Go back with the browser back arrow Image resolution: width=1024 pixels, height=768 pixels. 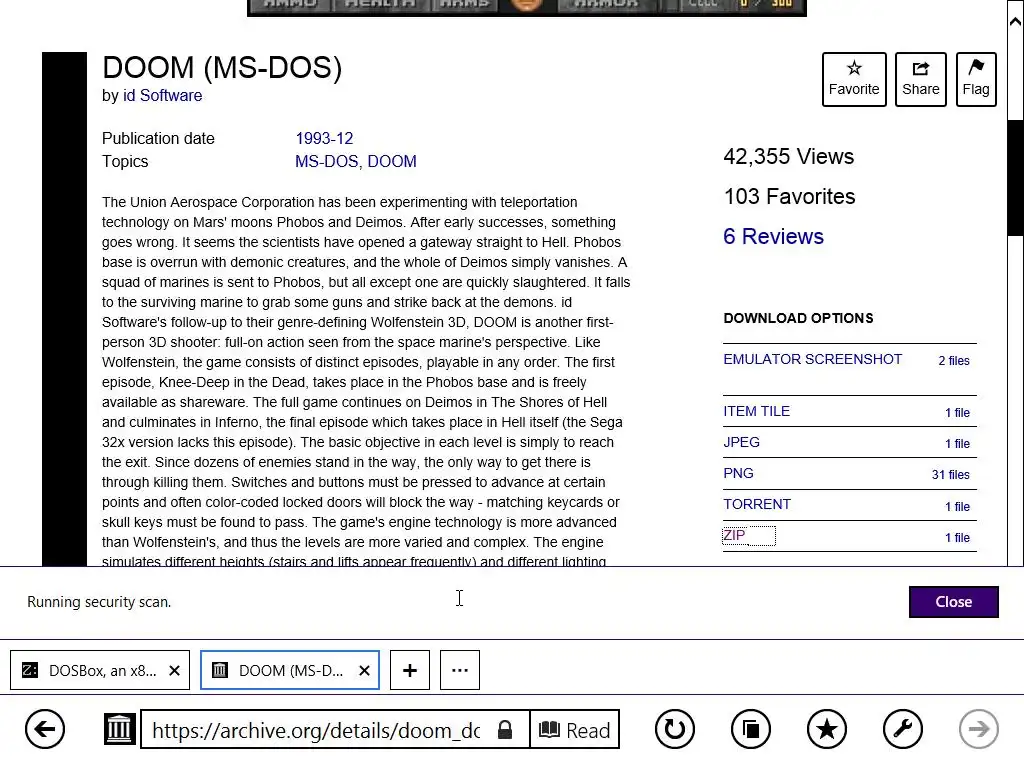(45, 729)
